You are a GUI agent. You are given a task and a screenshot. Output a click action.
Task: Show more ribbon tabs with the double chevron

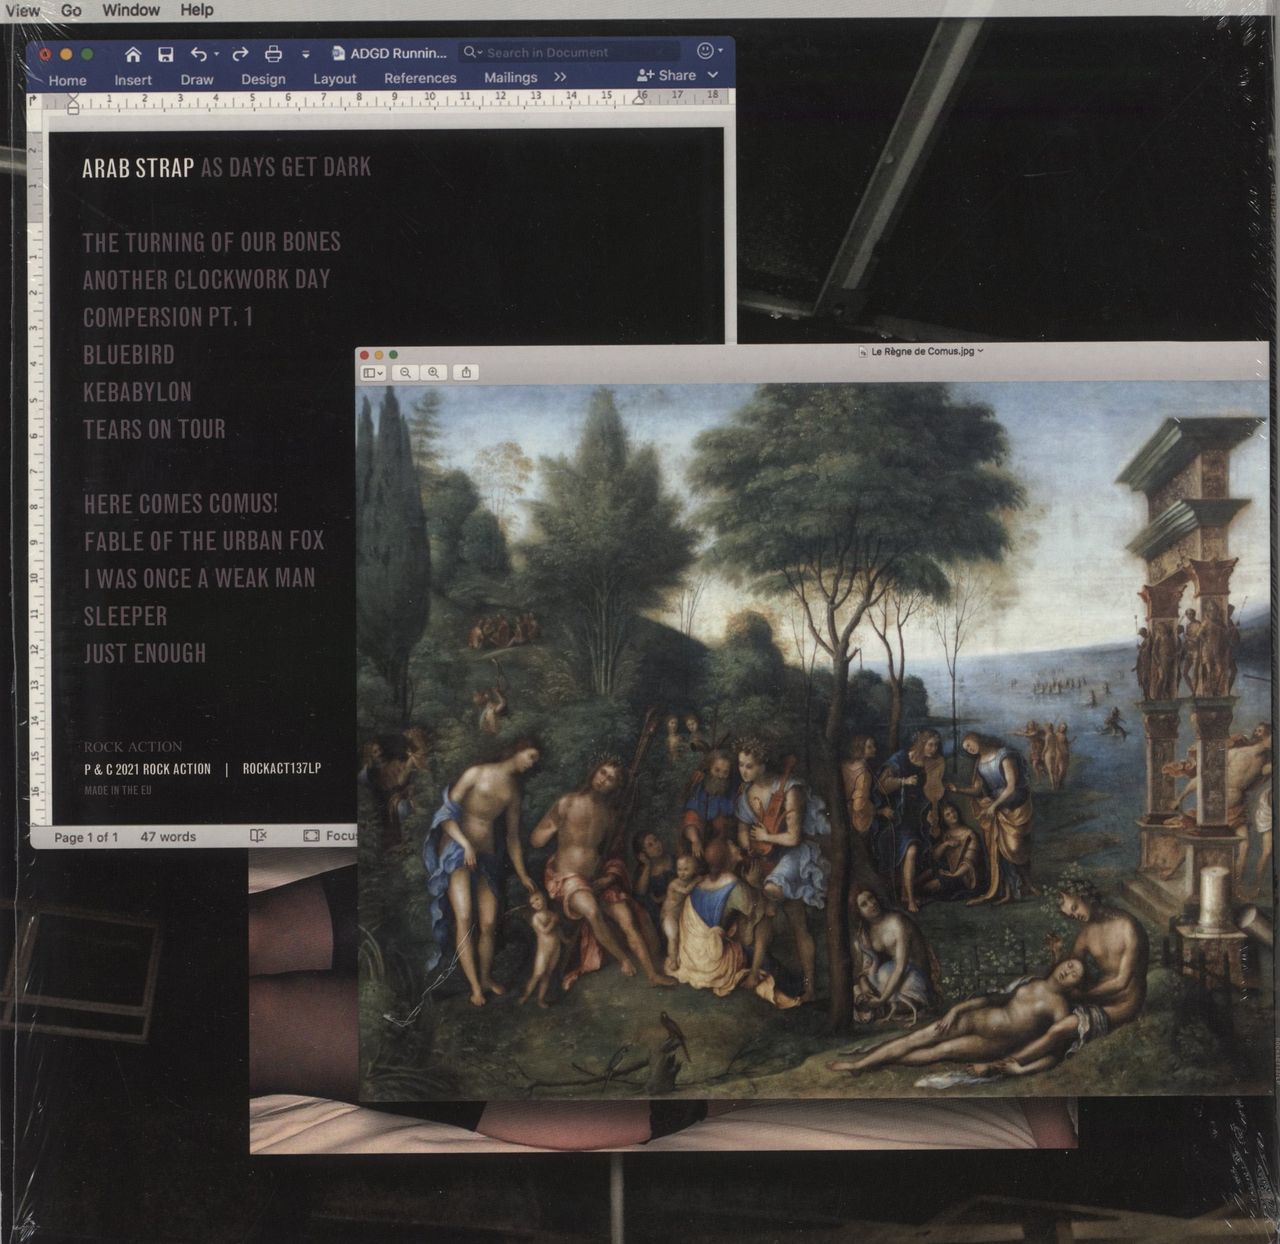pos(560,77)
